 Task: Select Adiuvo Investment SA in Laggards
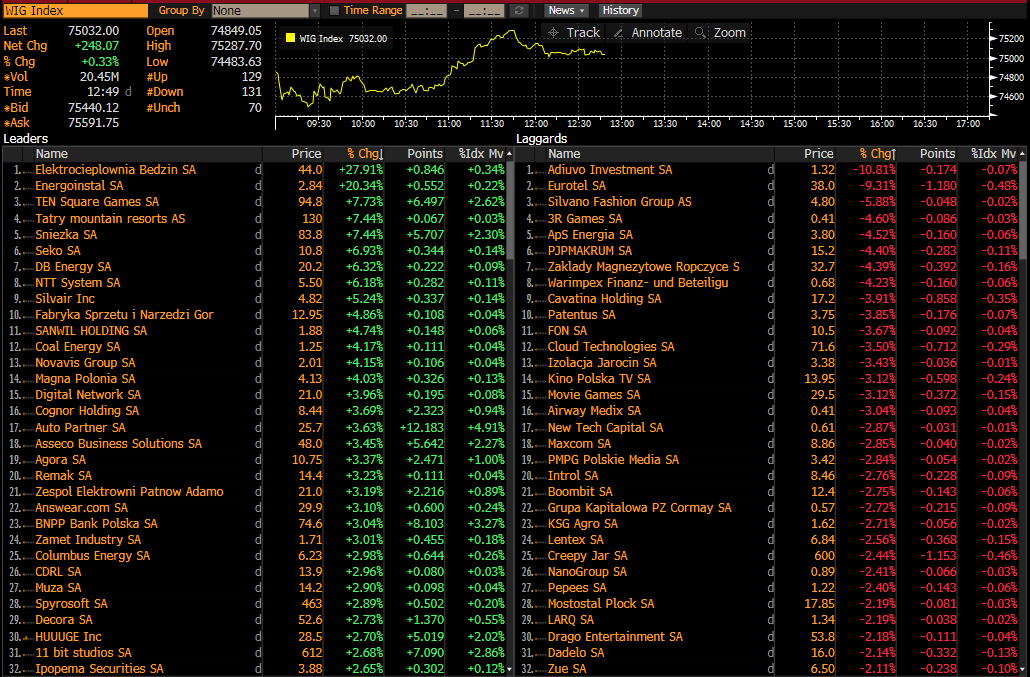tap(609, 170)
